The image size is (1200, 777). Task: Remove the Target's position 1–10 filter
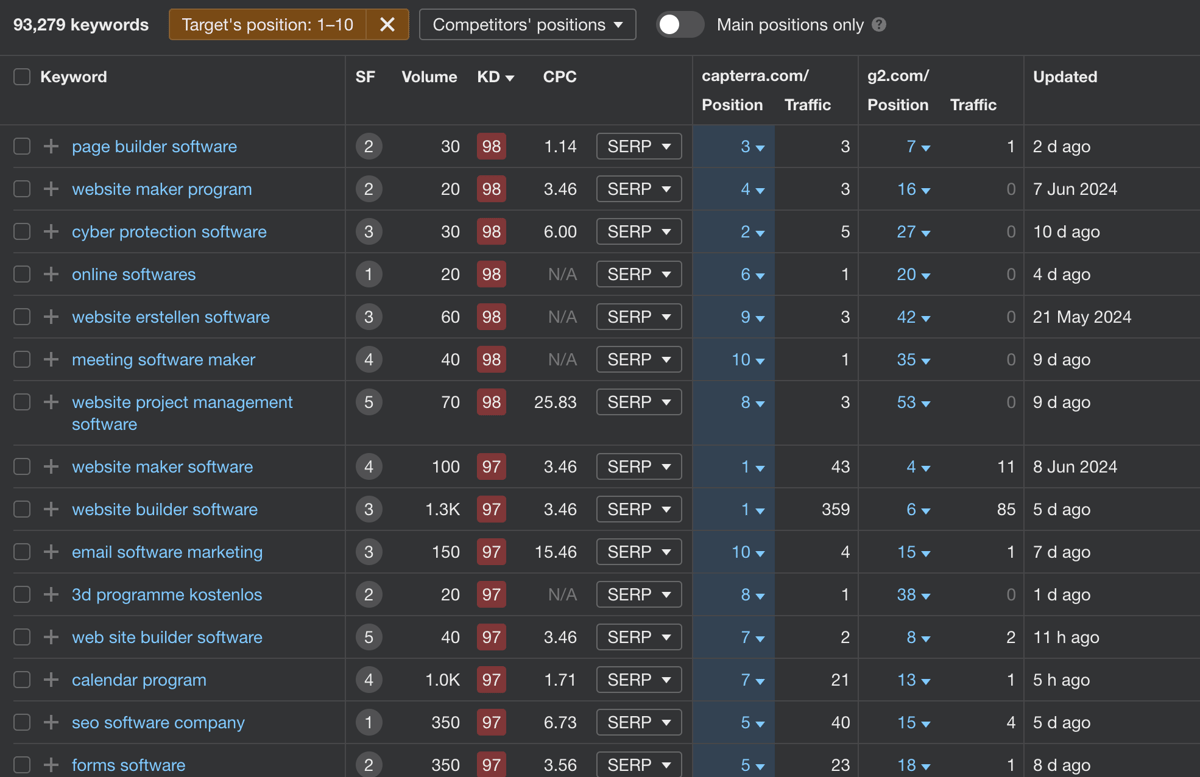(387, 25)
